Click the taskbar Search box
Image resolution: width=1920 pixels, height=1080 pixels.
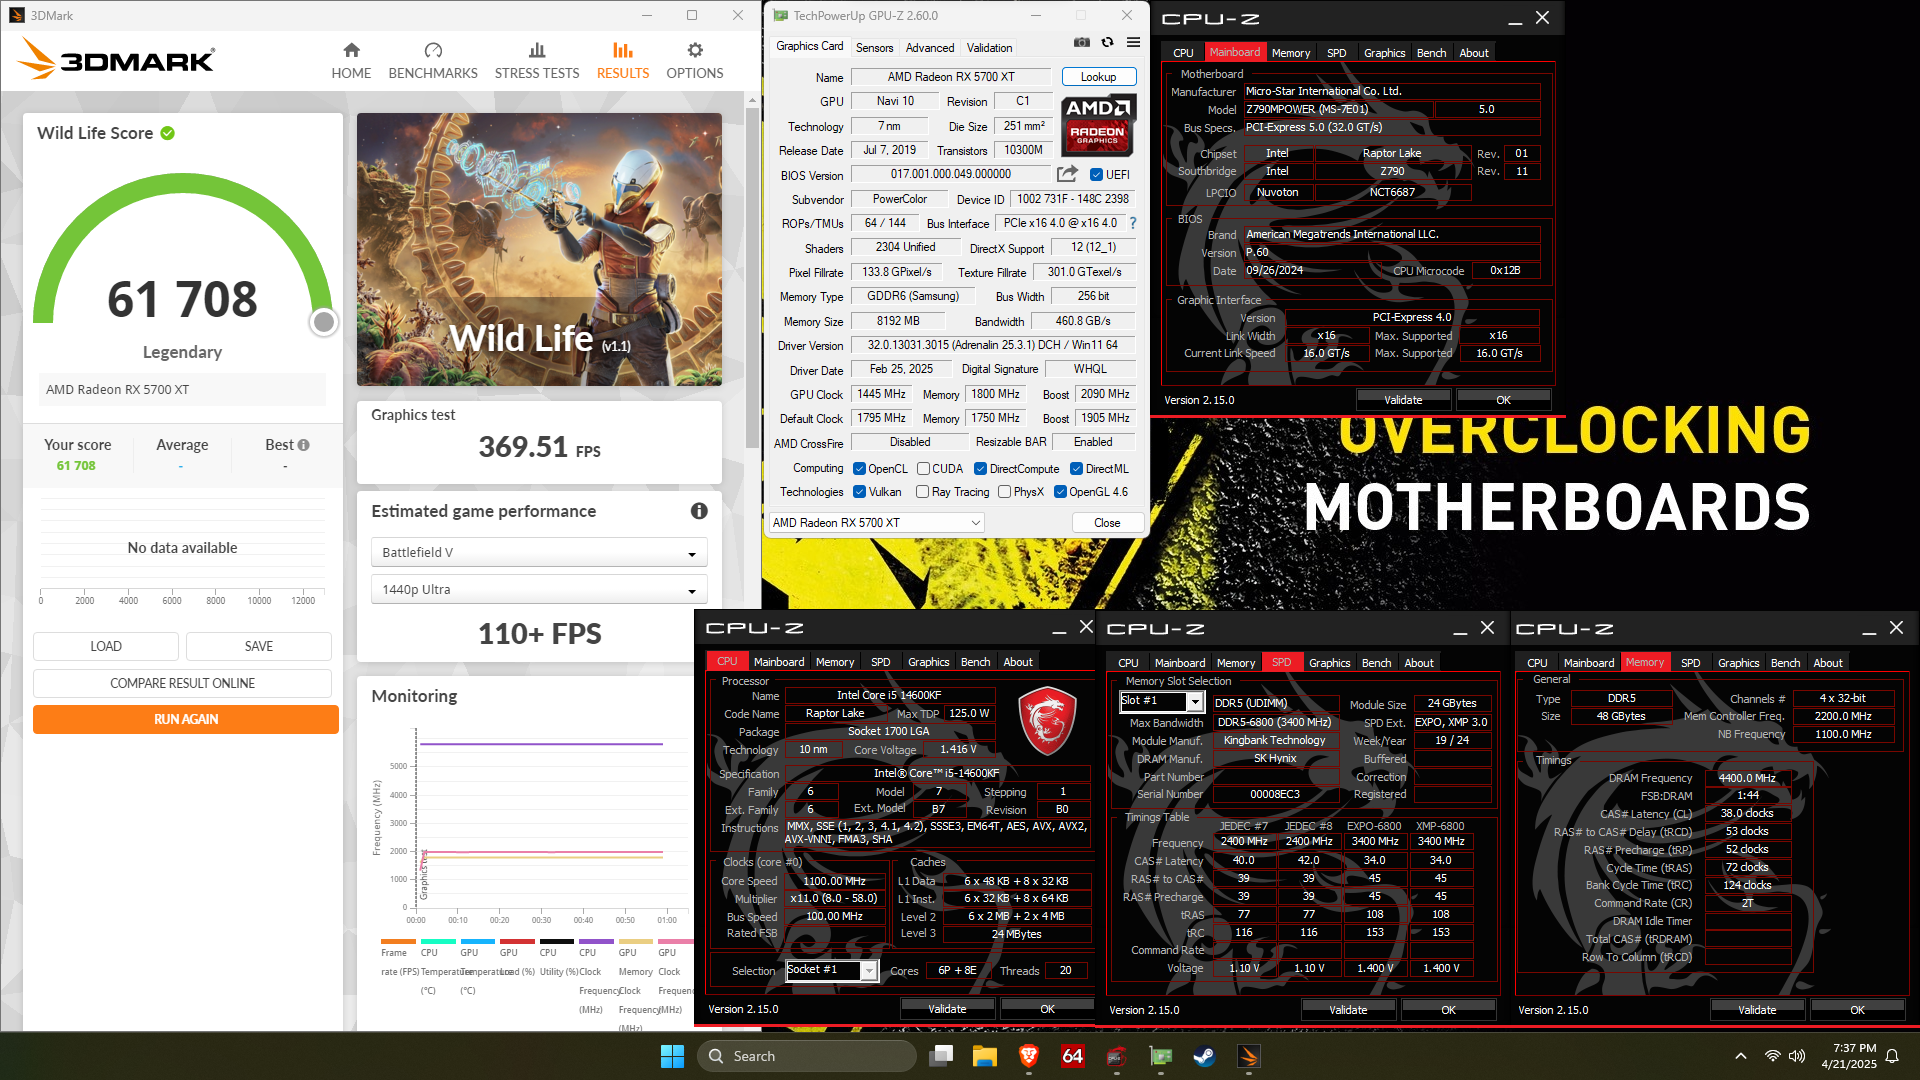point(807,1056)
